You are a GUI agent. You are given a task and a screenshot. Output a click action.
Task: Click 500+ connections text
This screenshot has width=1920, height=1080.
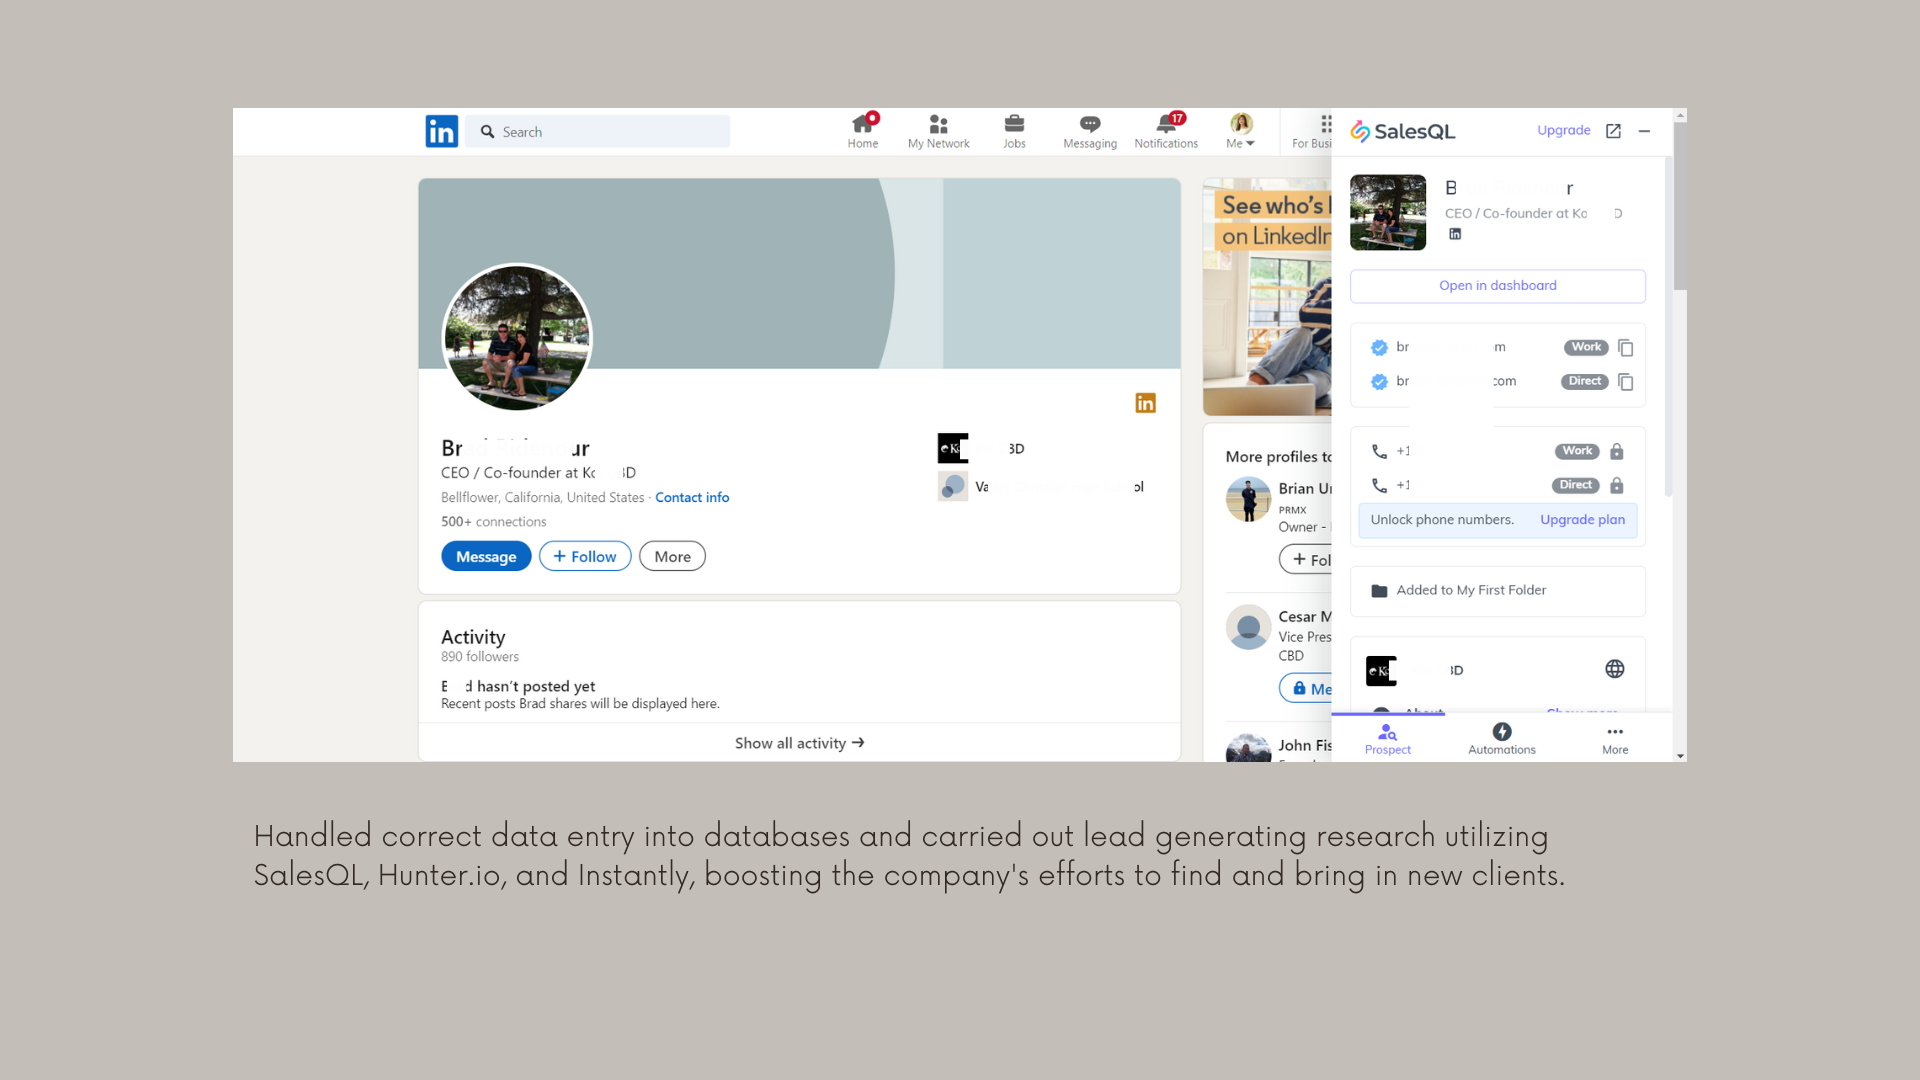pyautogui.click(x=494, y=522)
